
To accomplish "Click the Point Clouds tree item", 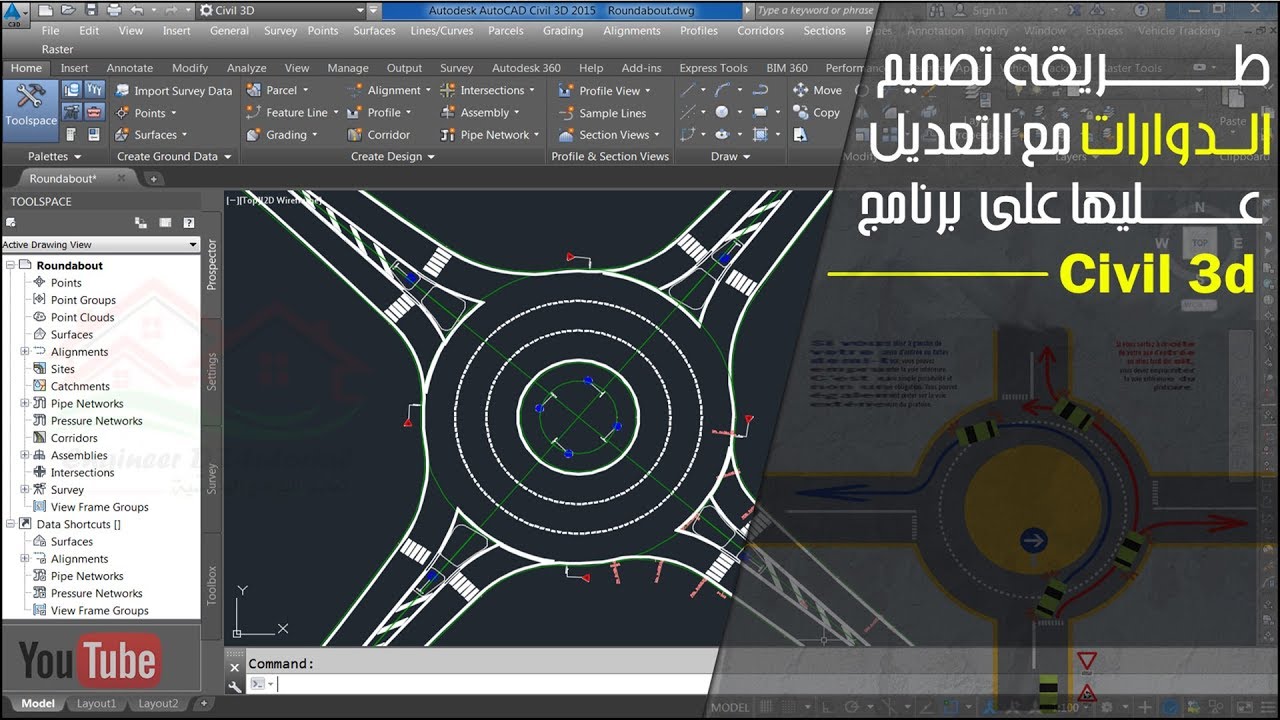I will coord(82,318).
